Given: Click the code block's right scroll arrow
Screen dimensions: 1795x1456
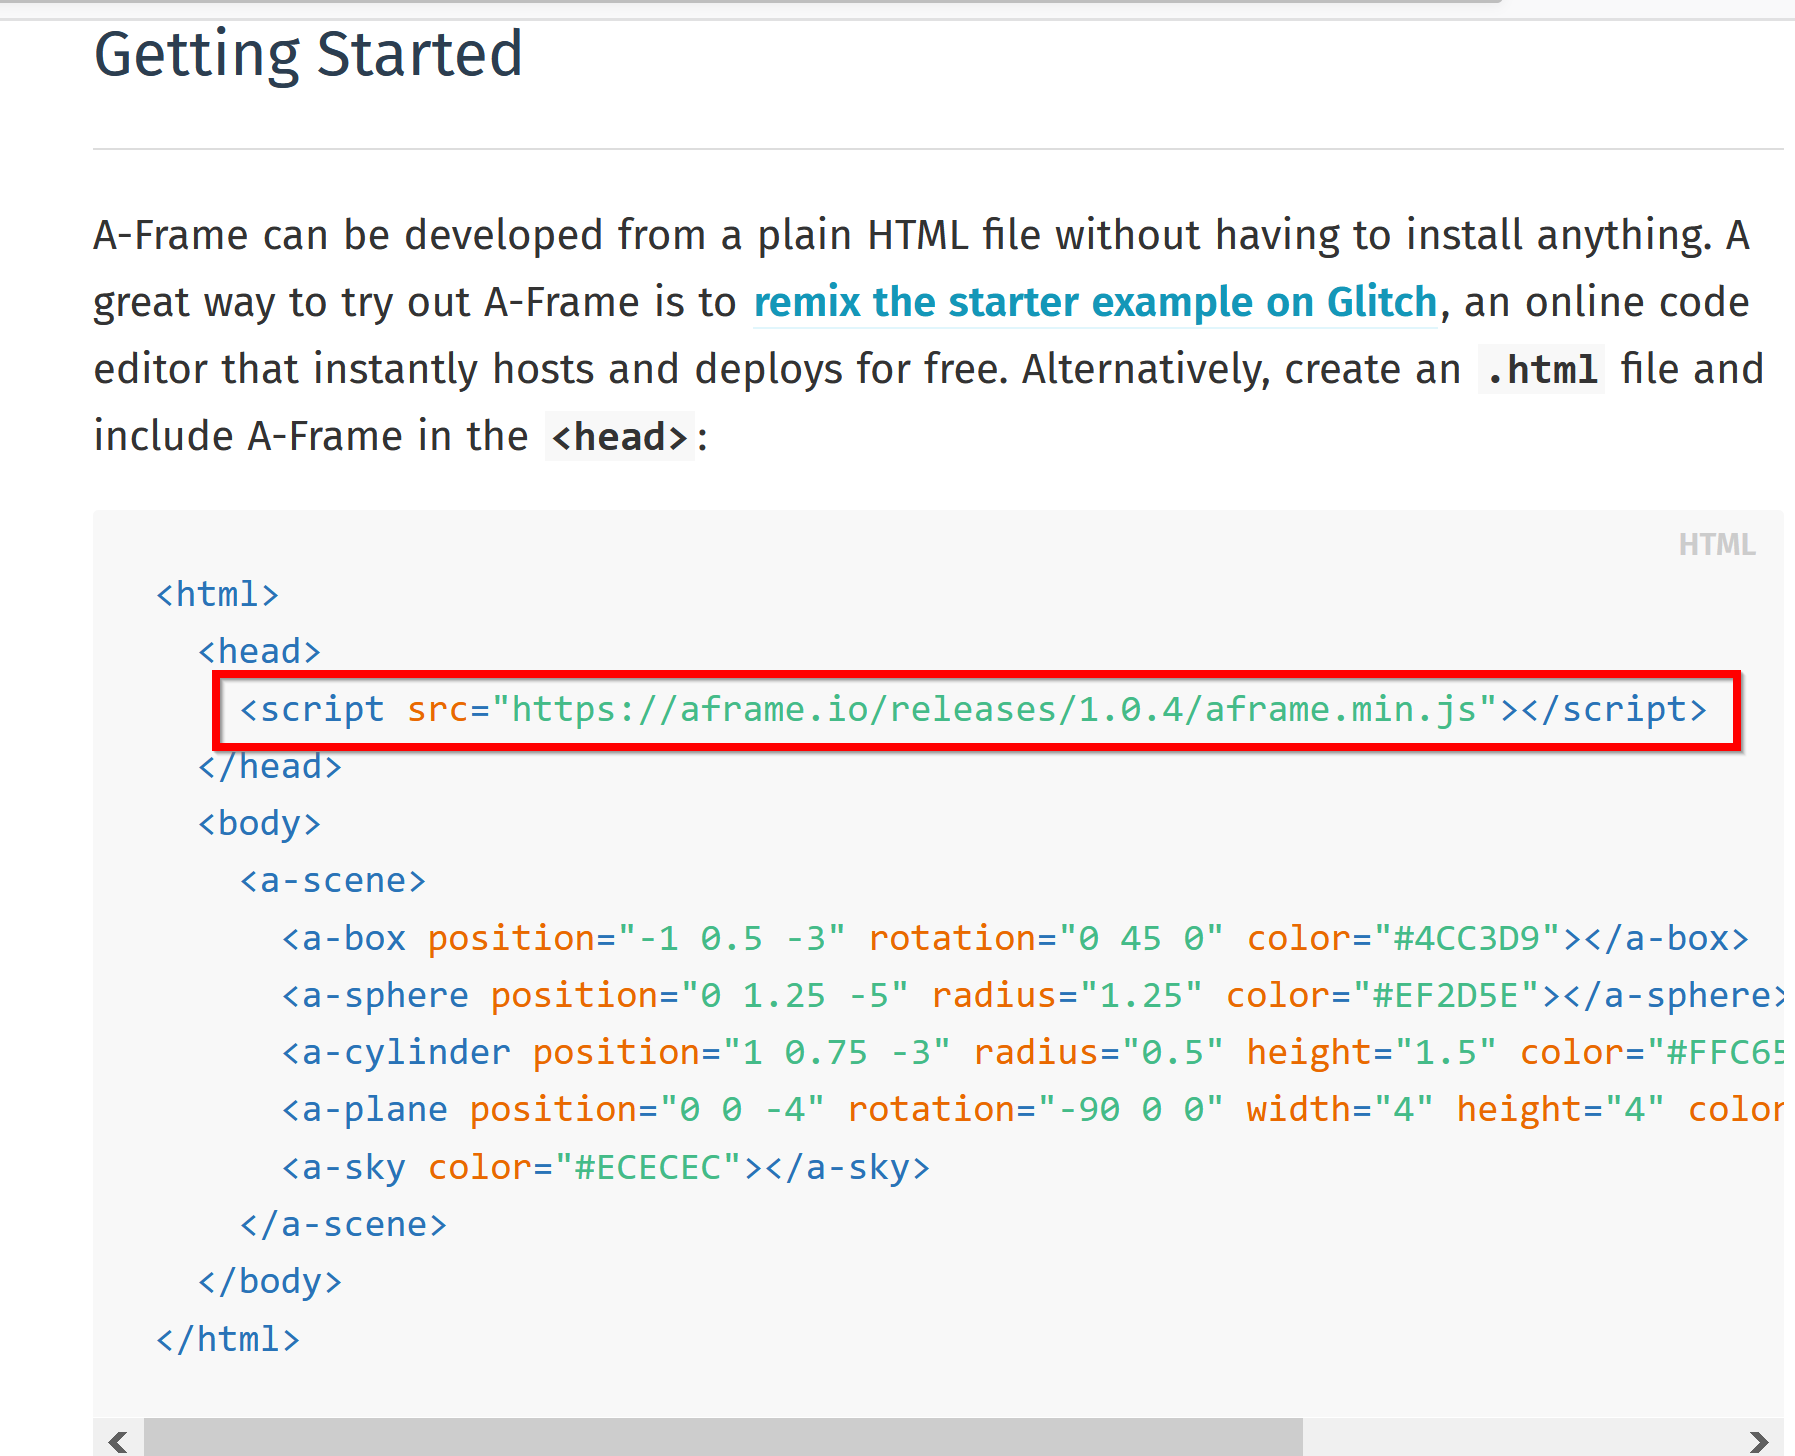Looking at the screenshot, I should pyautogui.click(x=1759, y=1441).
